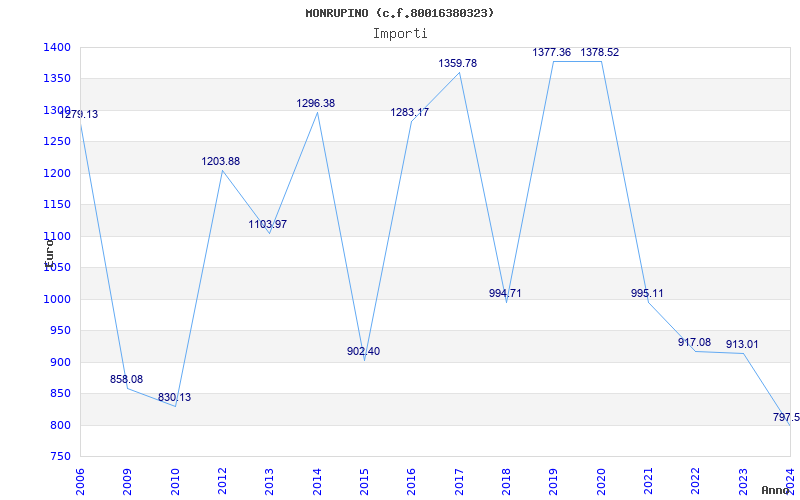Click y-axis value 750
Image resolution: width=800 pixels, height=500 pixels.
pos(60,457)
